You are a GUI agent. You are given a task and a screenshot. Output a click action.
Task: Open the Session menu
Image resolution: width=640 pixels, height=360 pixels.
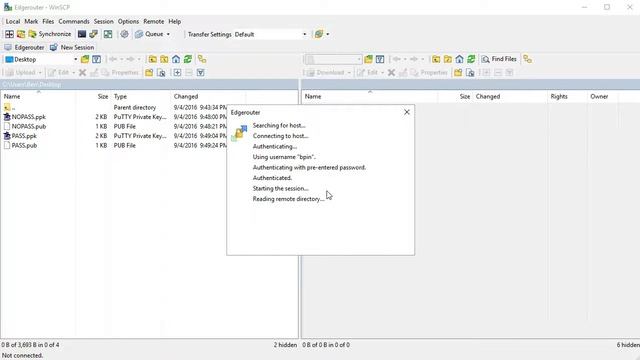[104, 21]
